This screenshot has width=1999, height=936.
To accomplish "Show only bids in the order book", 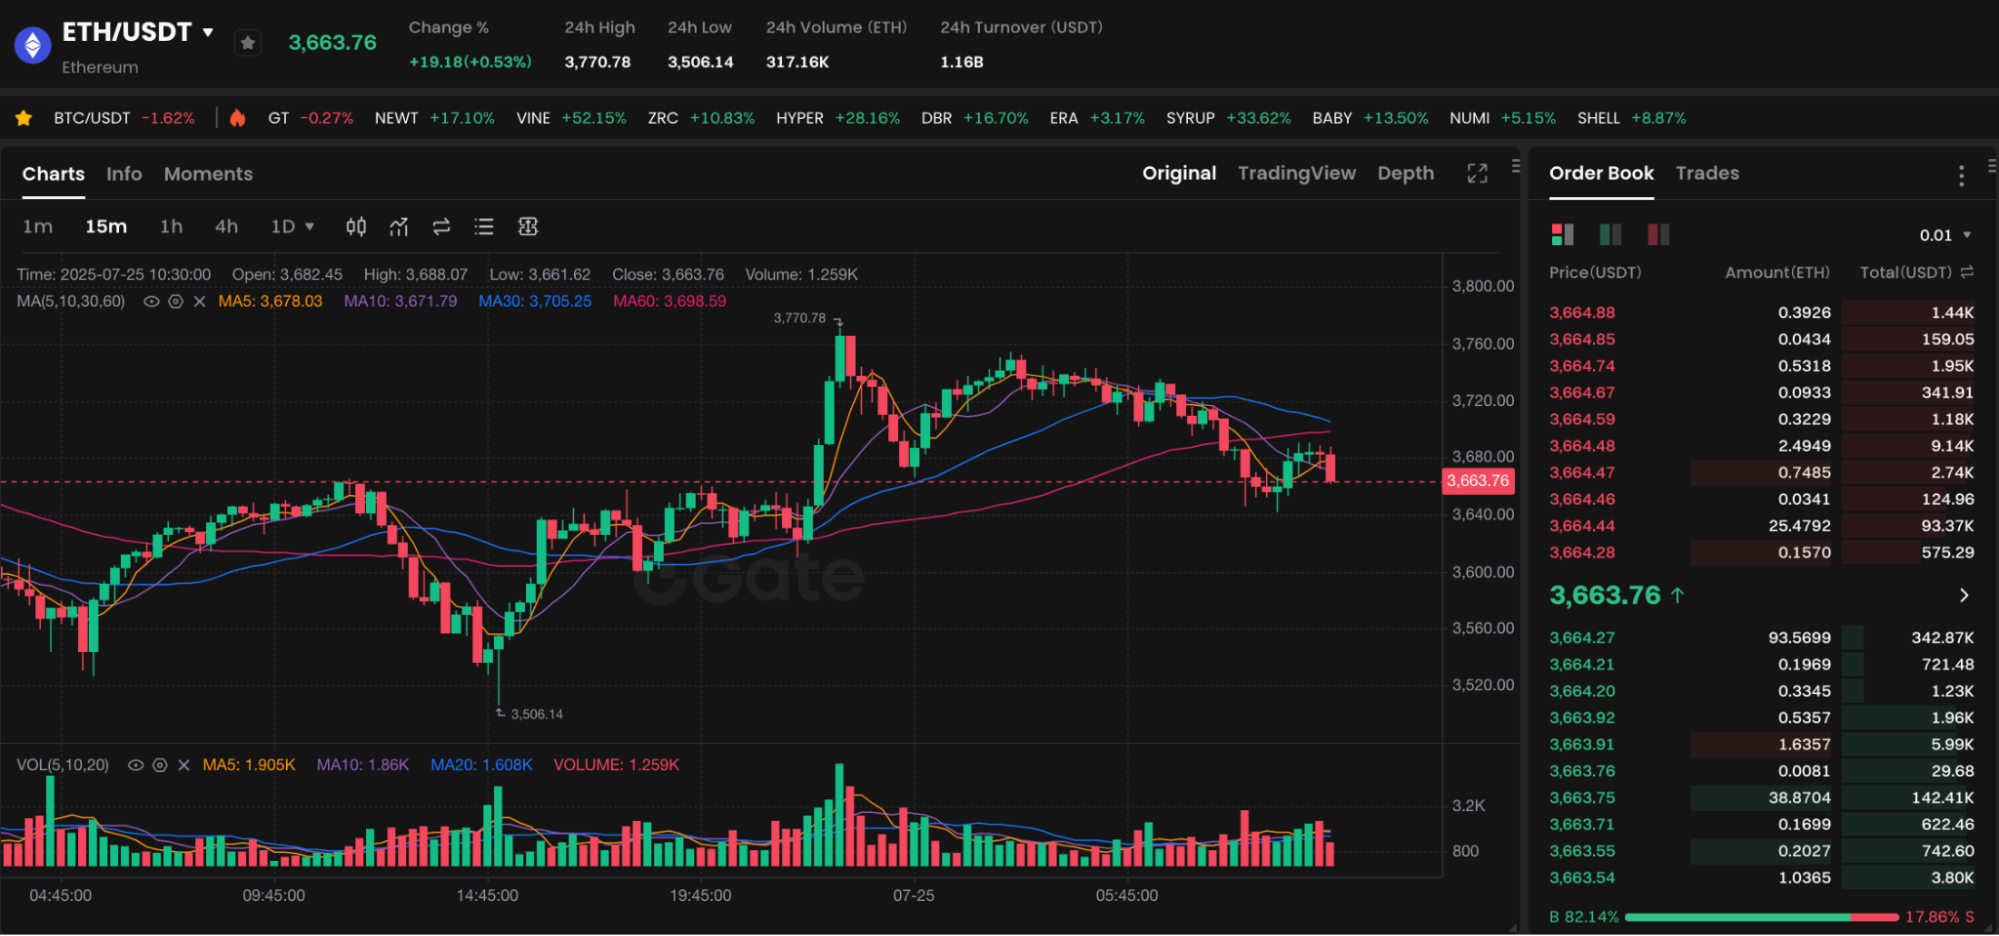I will click(x=1610, y=234).
